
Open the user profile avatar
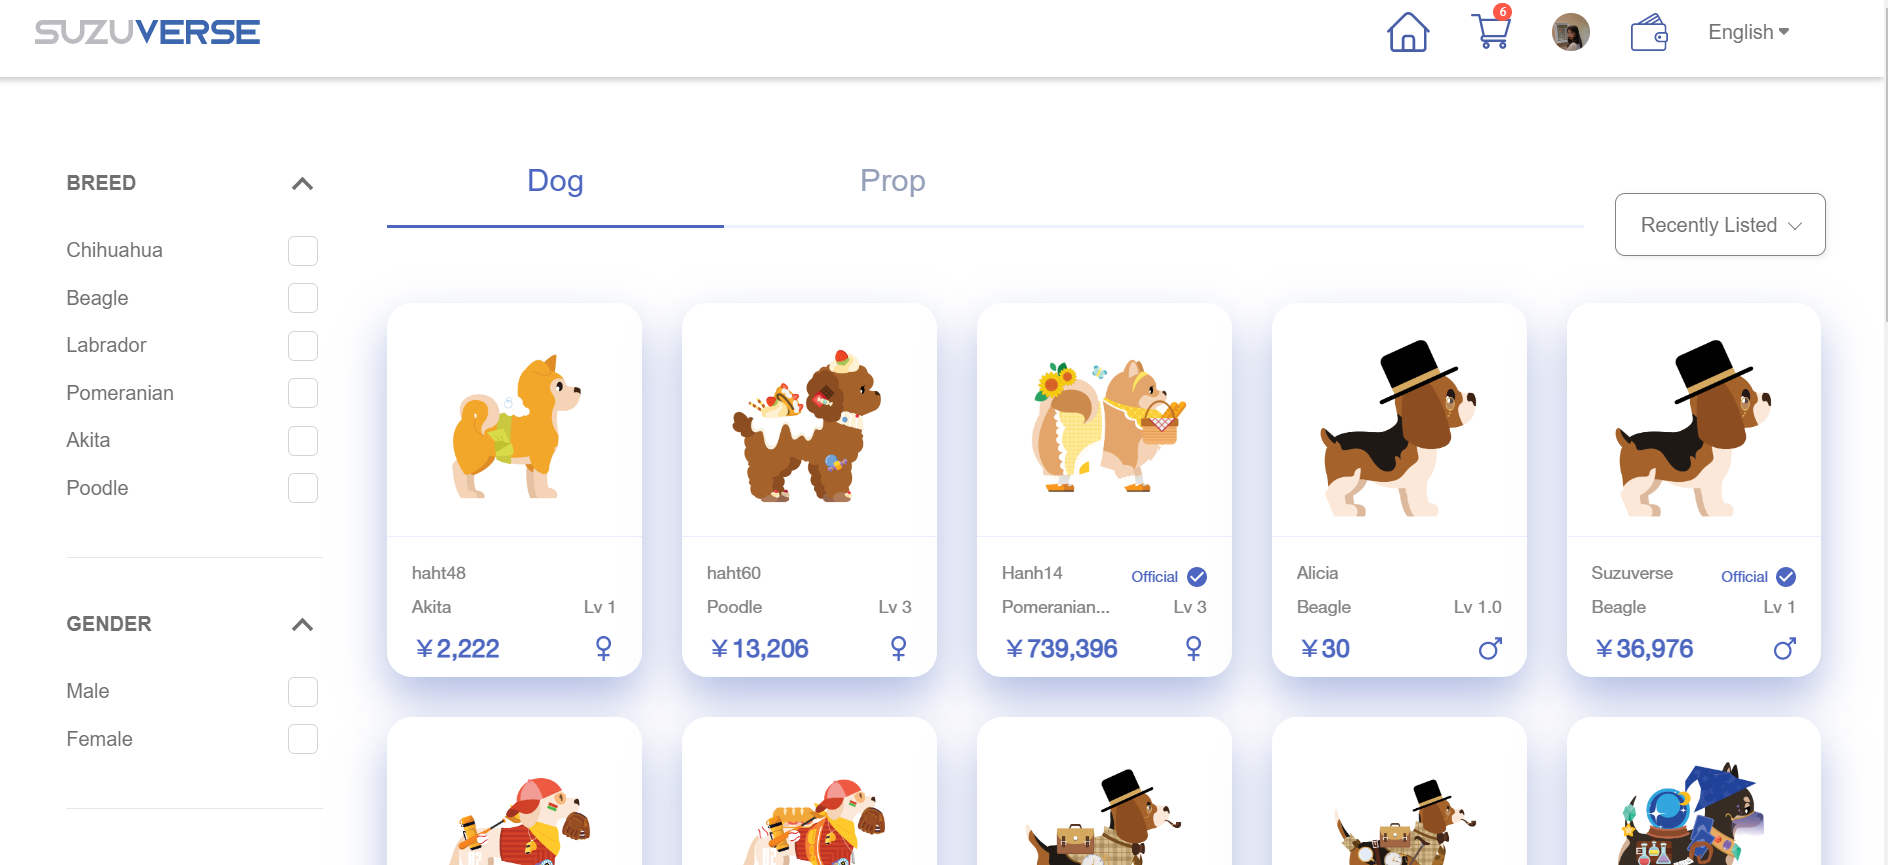(1570, 33)
